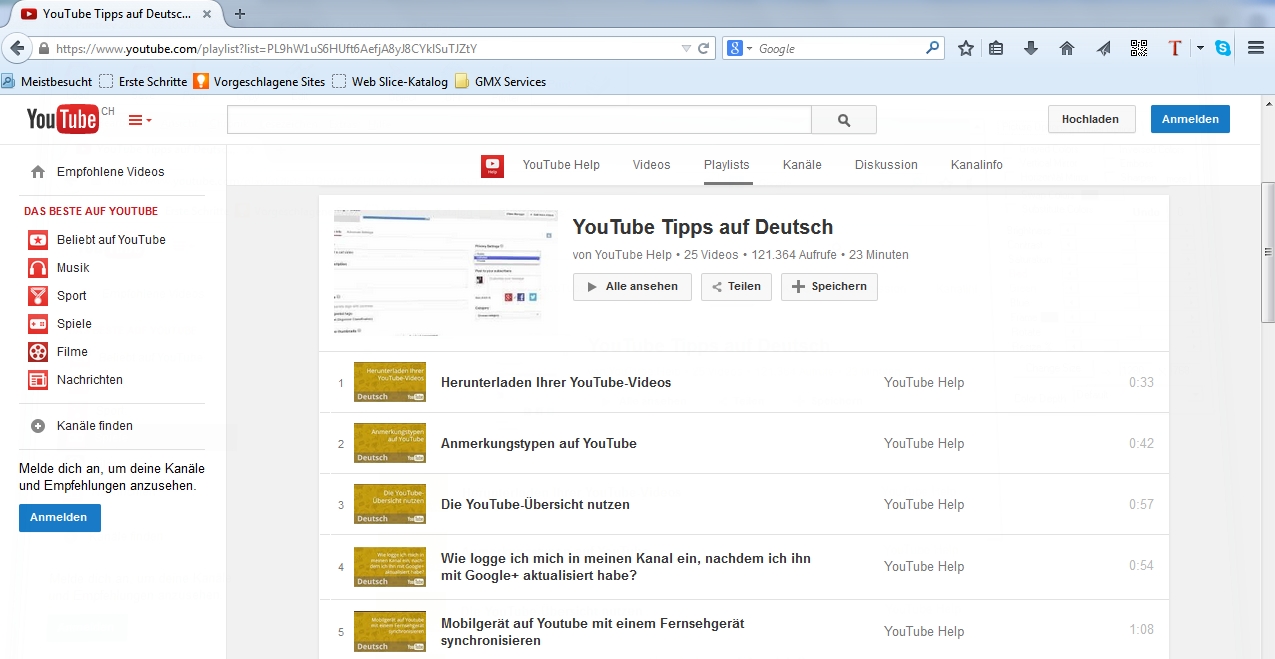Open thumbnail of Anmerkungstypen auf YouTube
This screenshot has width=1275, height=659.
pyautogui.click(x=390, y=444)
